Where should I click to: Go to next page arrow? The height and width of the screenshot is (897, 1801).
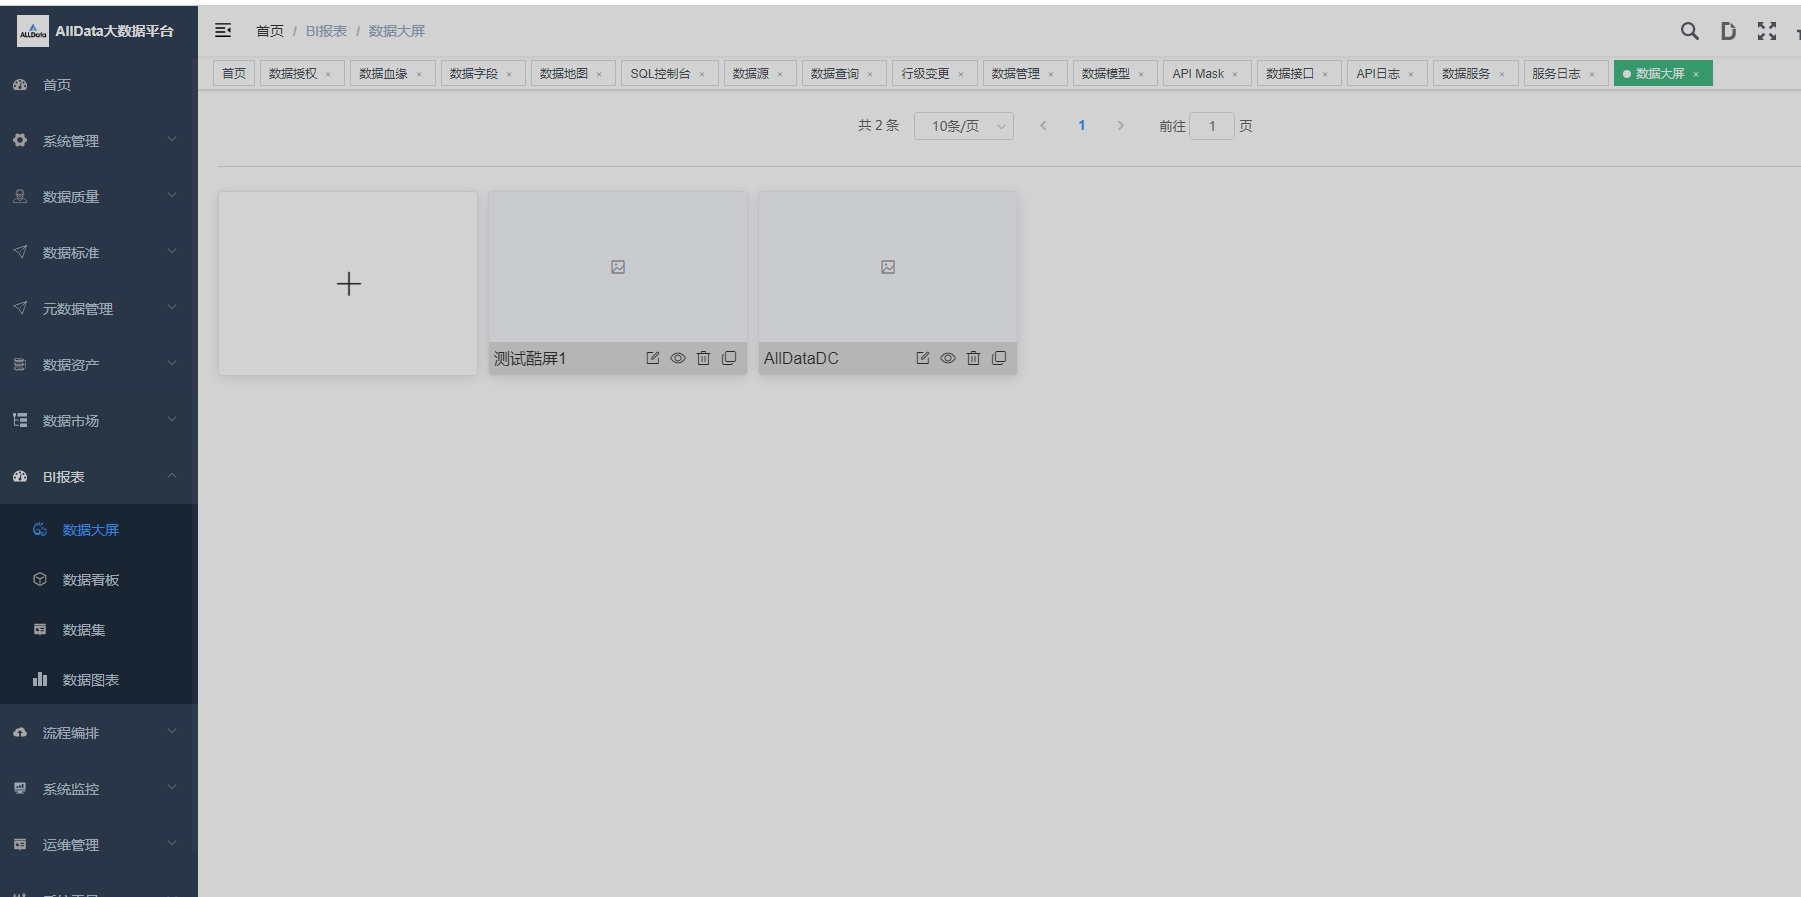click(x=1120, y=126)
